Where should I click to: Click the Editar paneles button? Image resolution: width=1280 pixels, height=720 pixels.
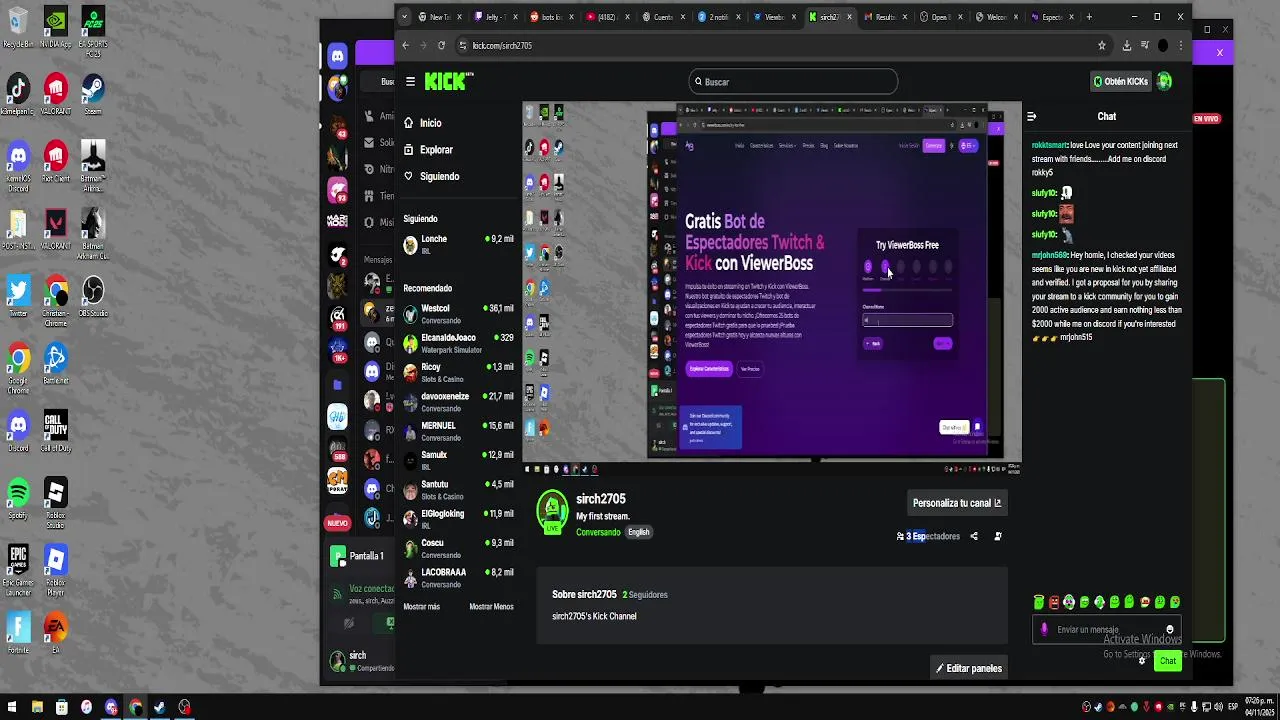tap(968, 668)
